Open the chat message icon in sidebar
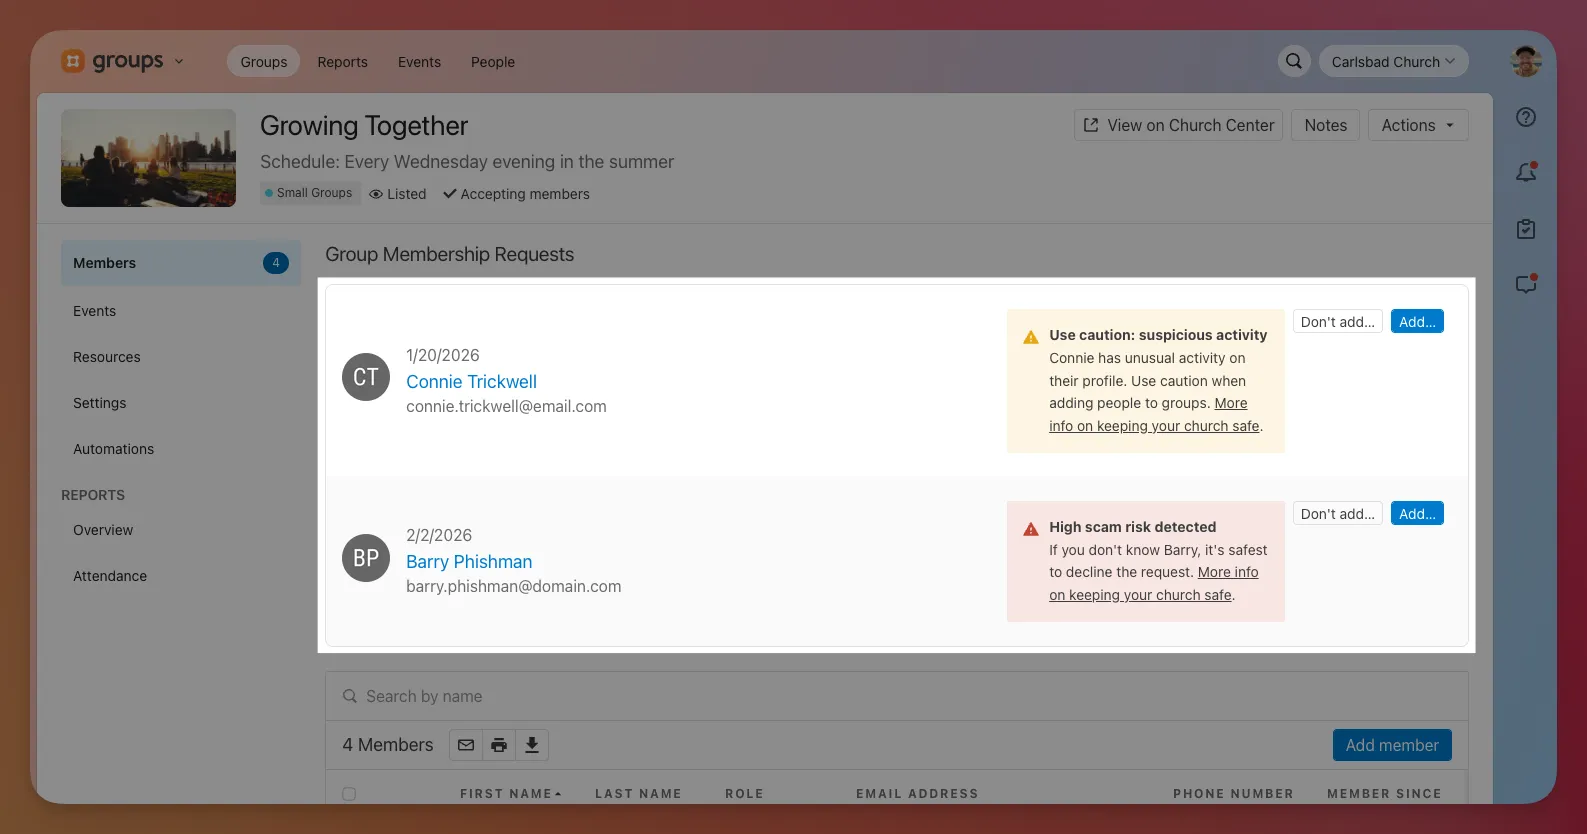This screenshot has width=1587, height=834. [x=1525, y=285]
